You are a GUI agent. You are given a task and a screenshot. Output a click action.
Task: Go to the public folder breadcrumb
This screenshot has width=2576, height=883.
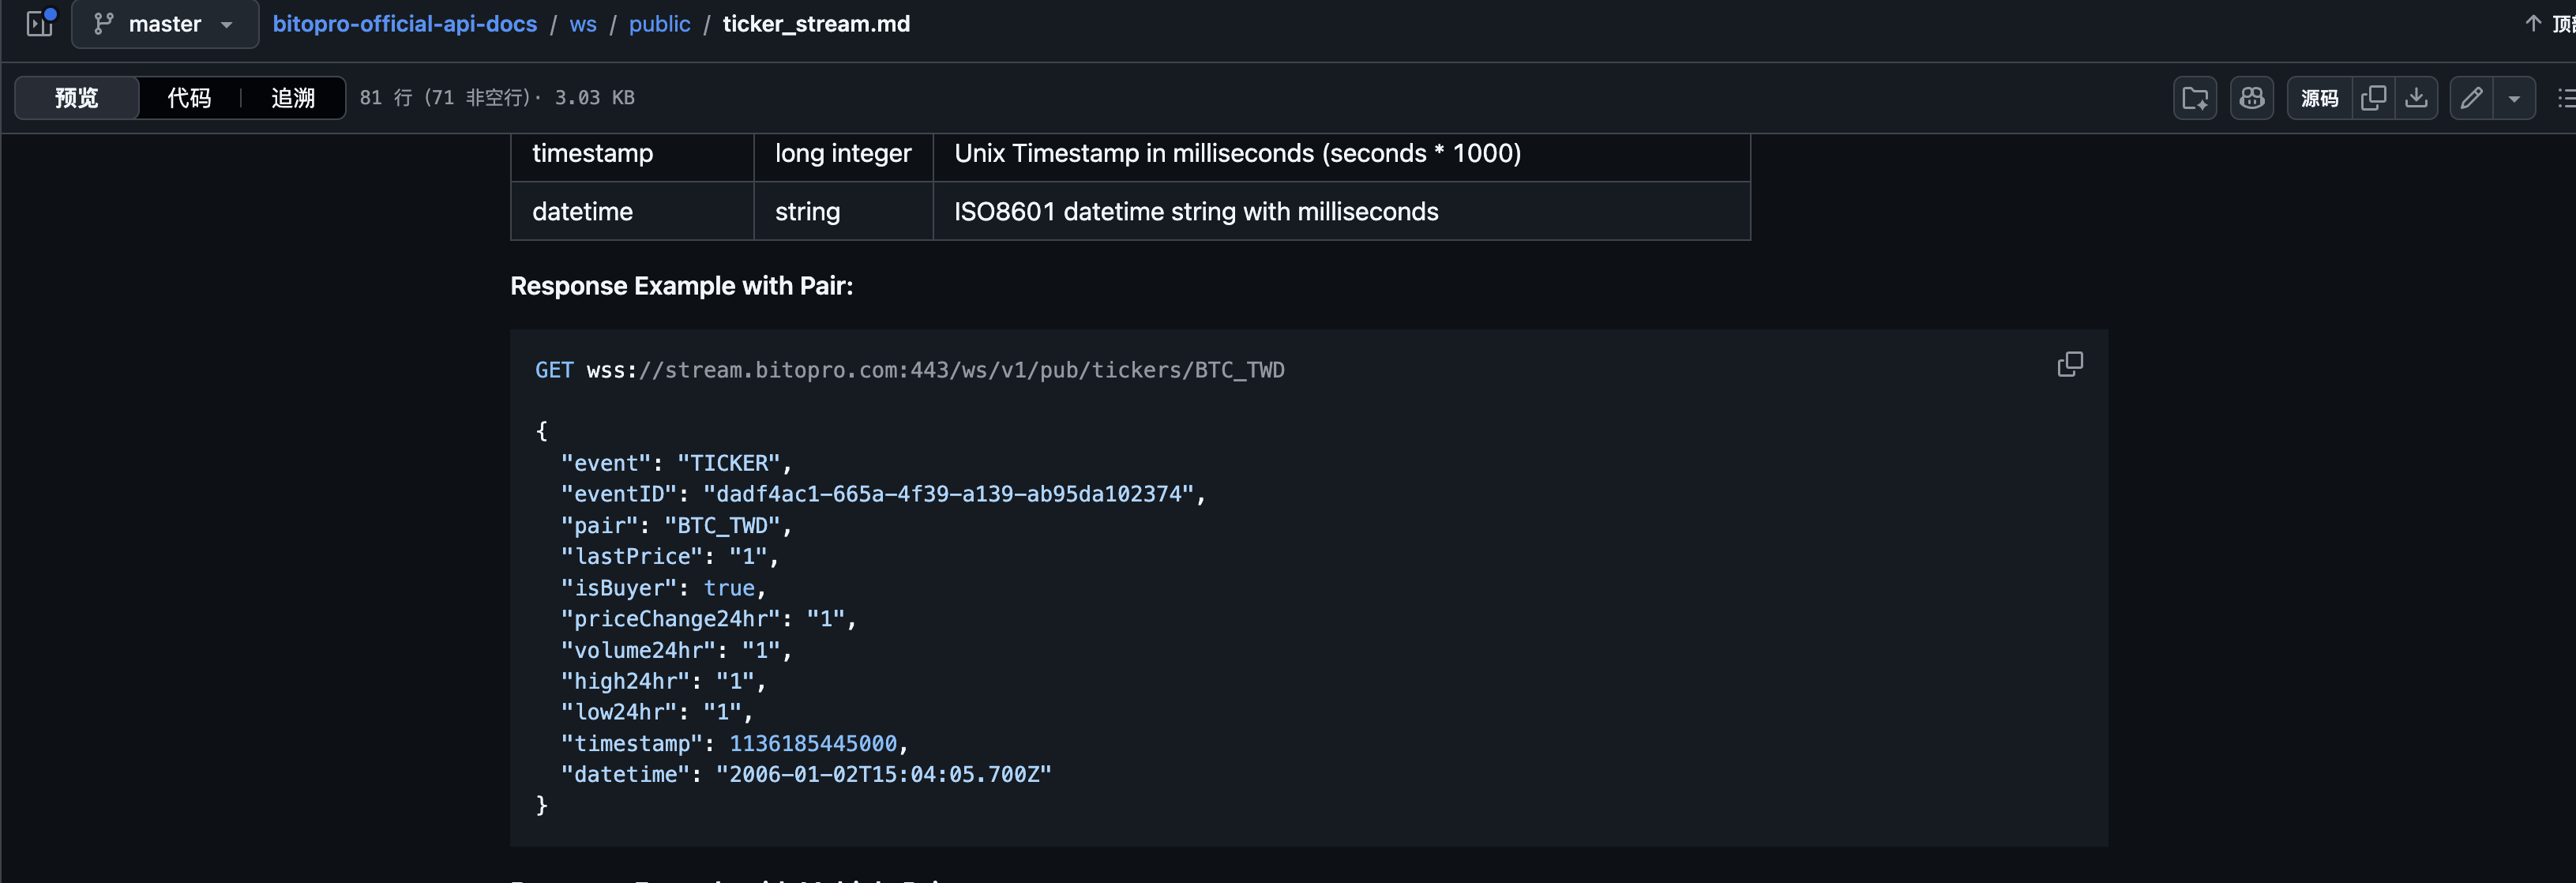659,24
